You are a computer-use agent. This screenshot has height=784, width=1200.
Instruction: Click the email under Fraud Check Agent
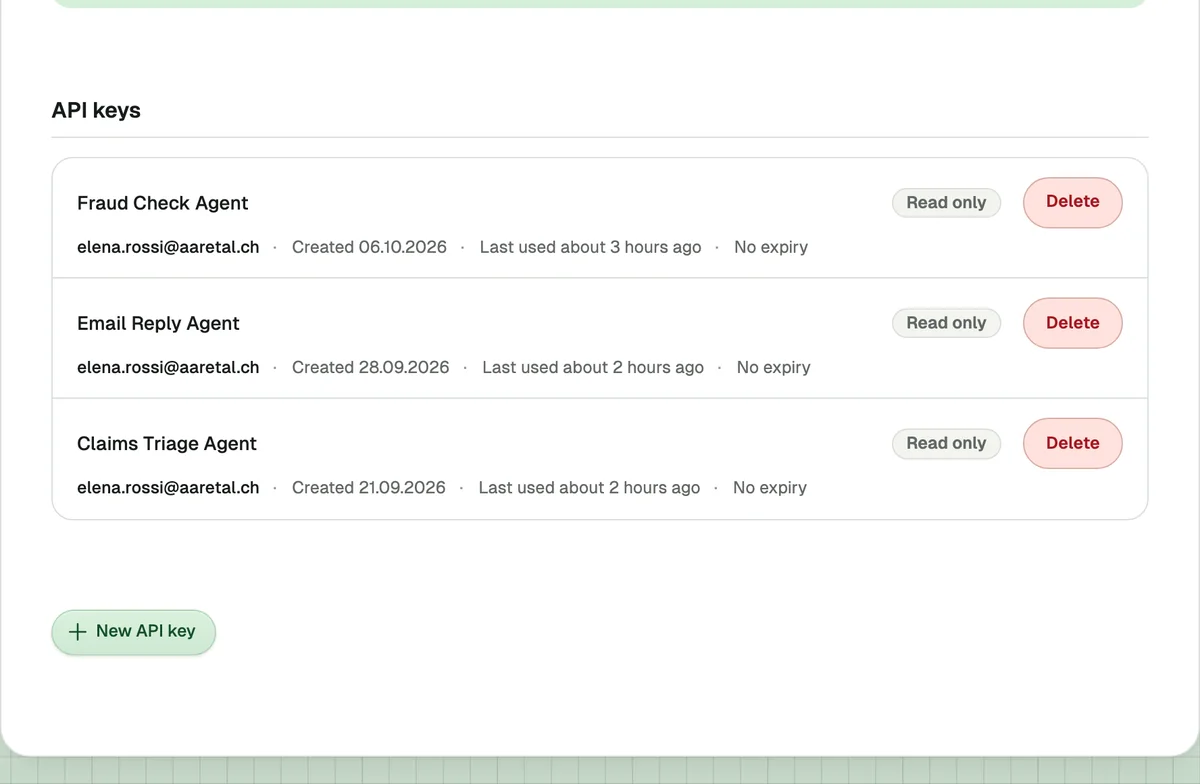(x=168, y=247)
